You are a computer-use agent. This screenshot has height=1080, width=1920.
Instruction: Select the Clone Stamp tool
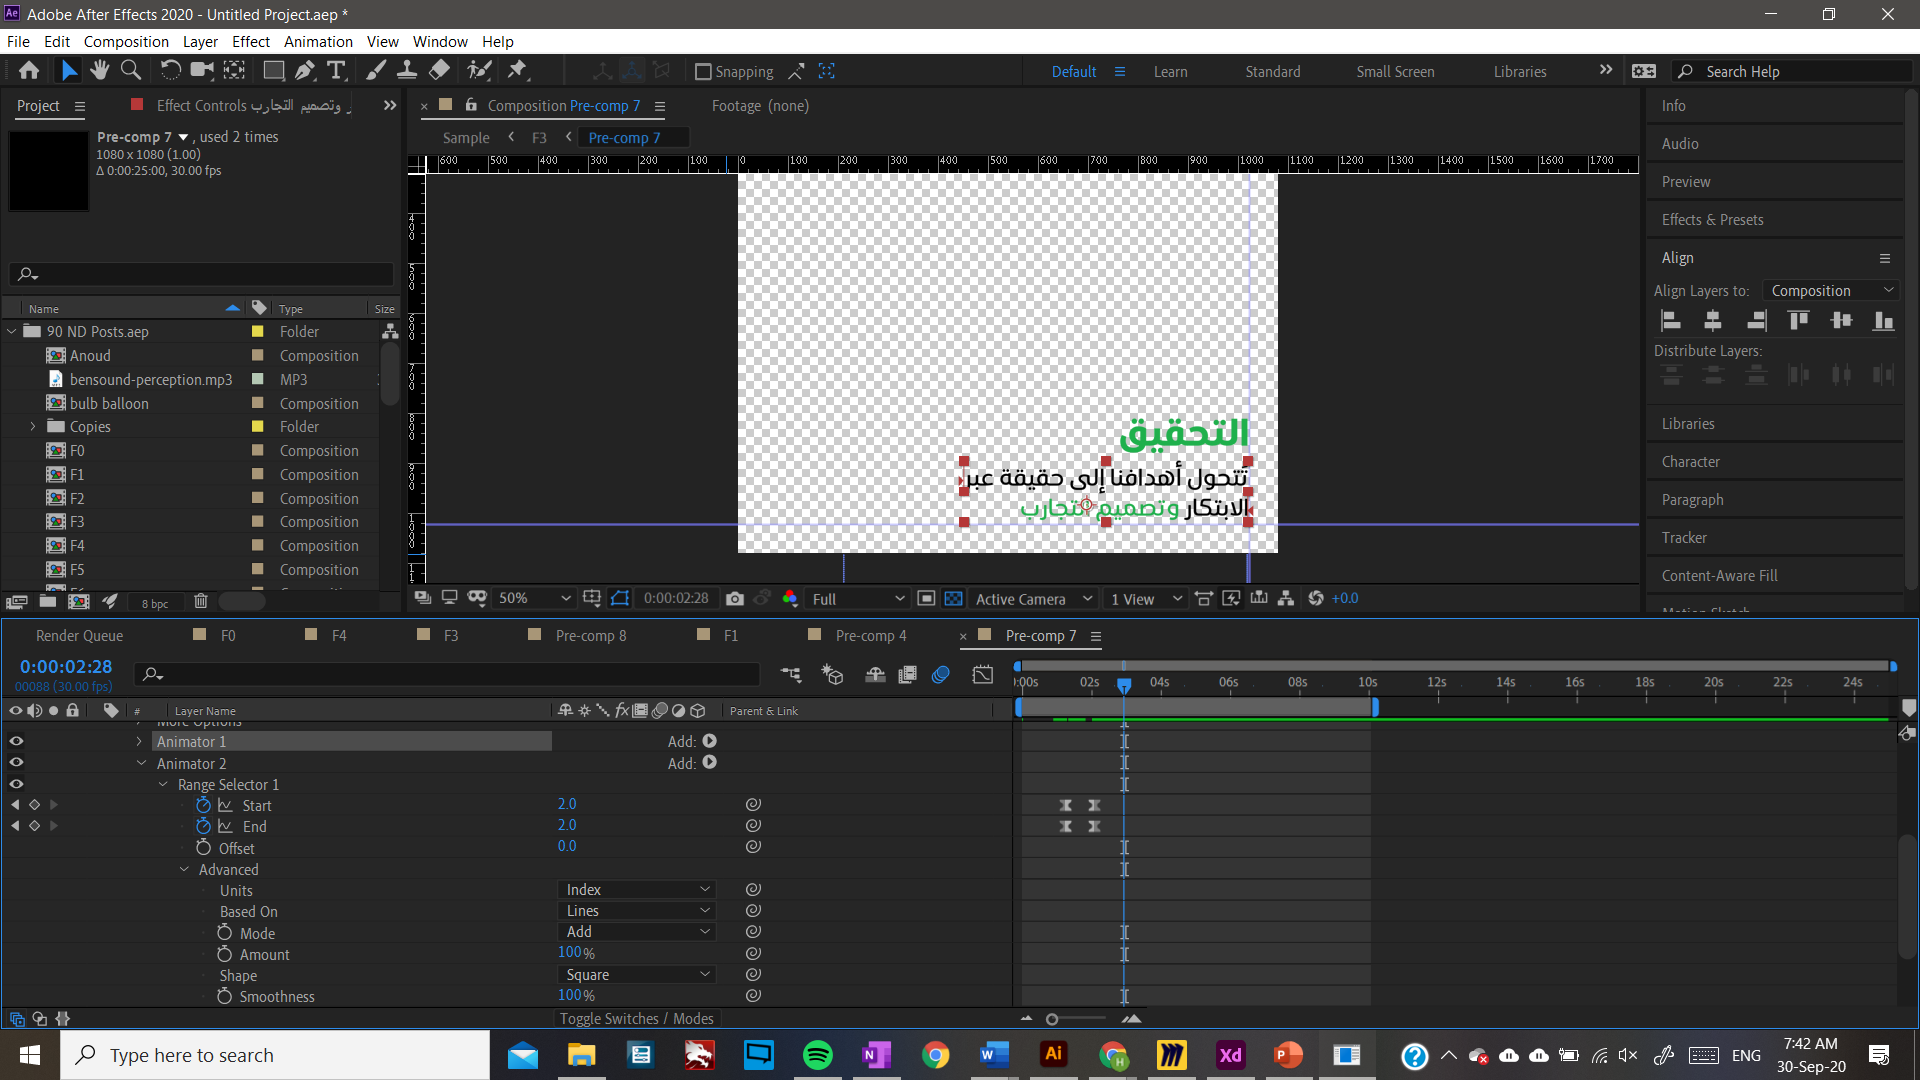[407, 71]
